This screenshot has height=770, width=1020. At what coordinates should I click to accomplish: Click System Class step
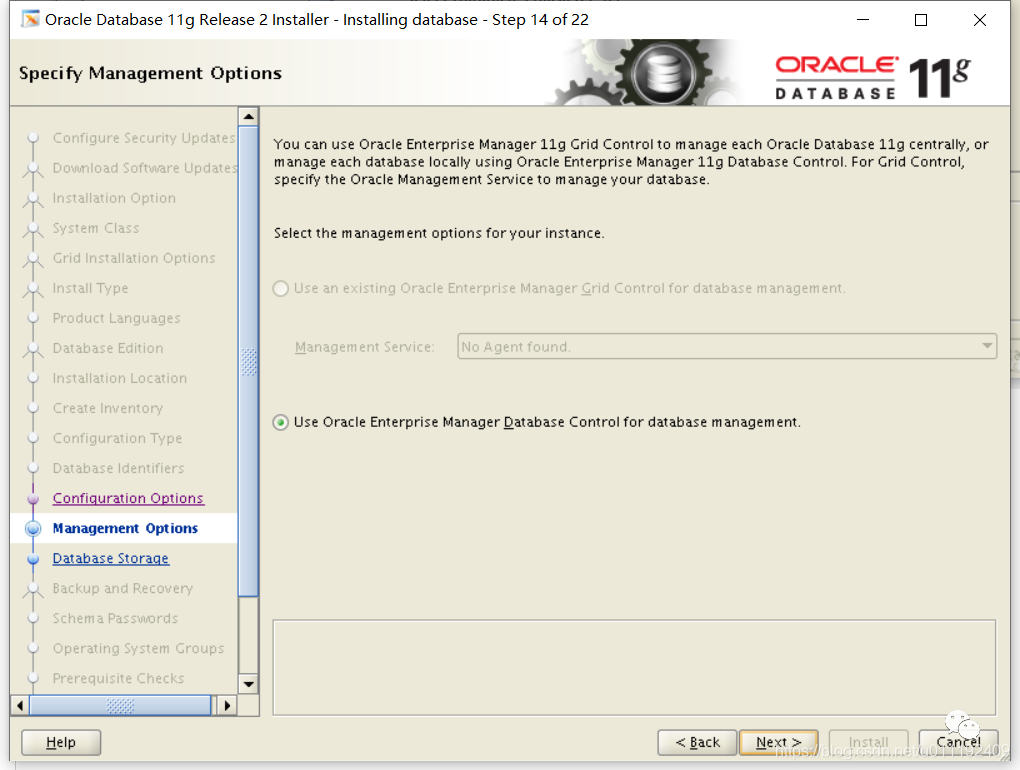tap(96, 228)
